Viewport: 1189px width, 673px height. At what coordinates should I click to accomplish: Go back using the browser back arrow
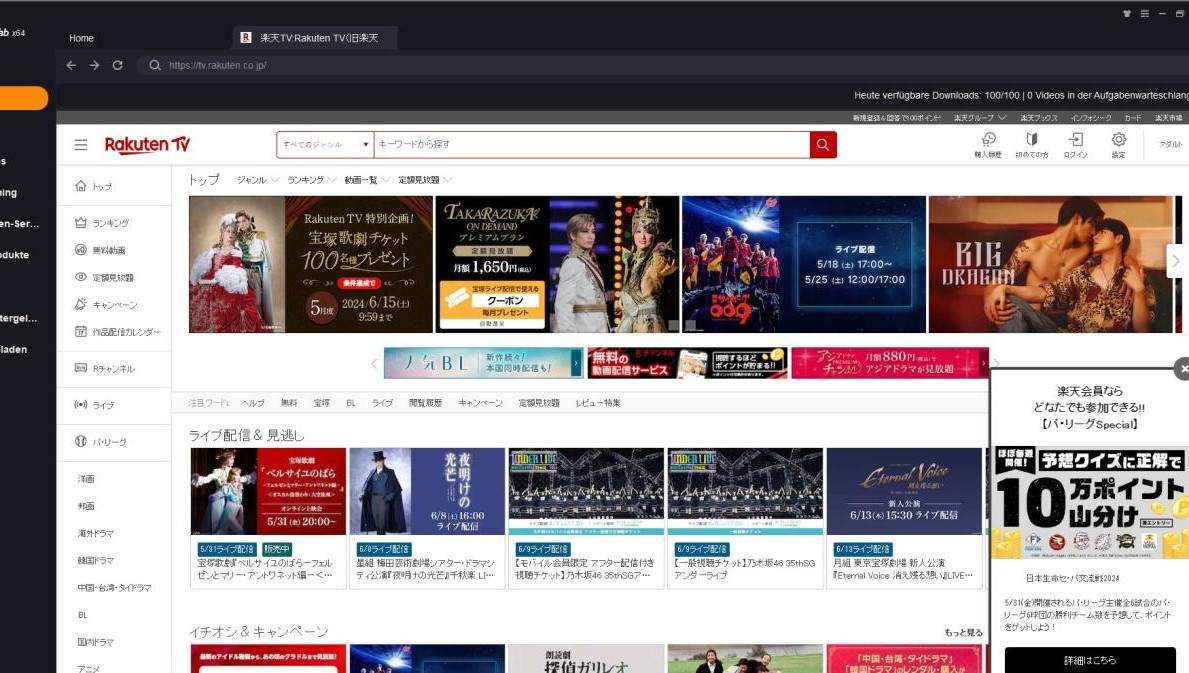[x=71, y=65]
